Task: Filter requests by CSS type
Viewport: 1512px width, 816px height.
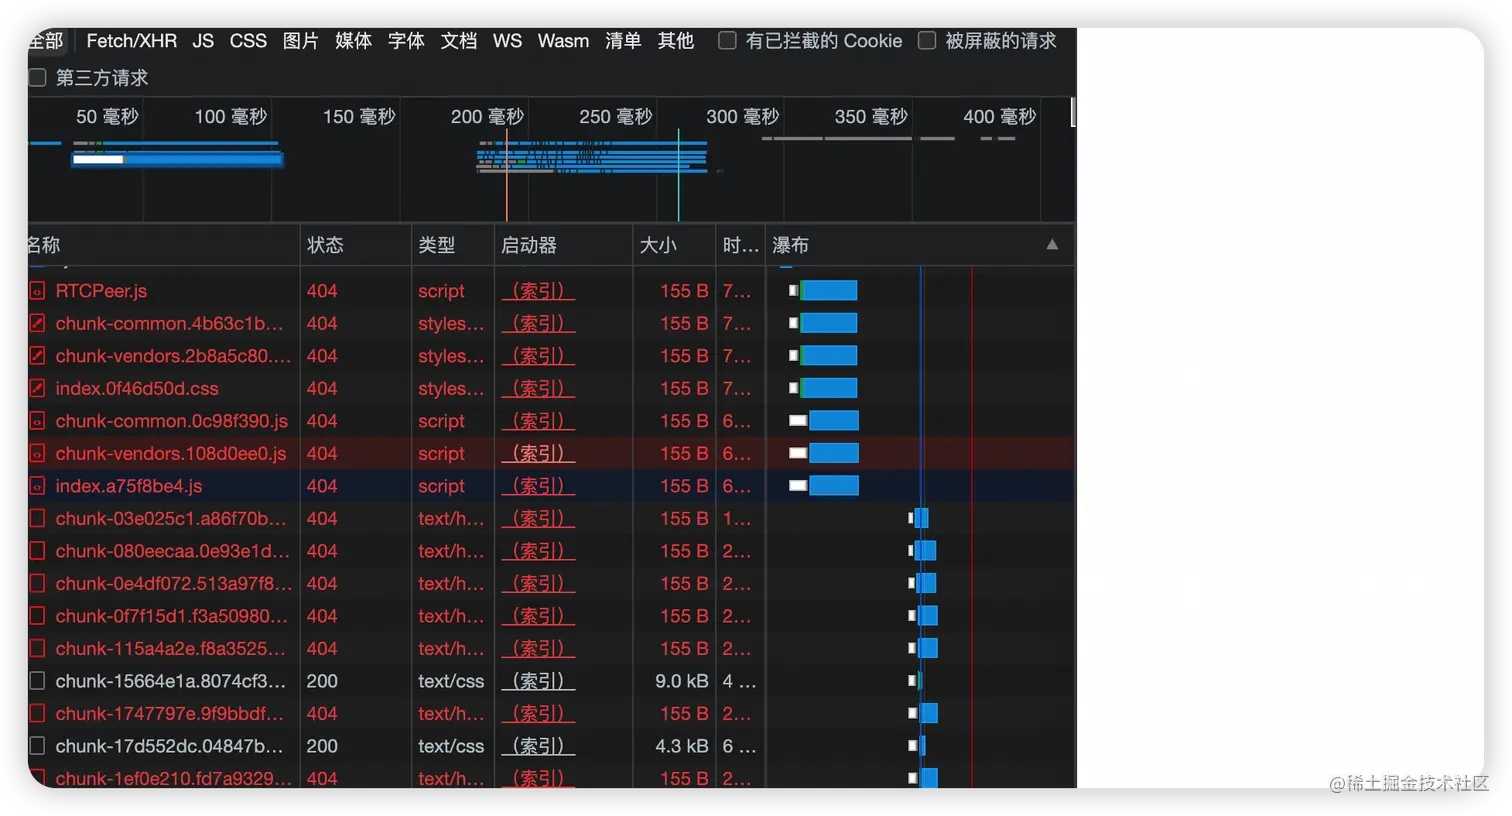Action: coord(248,41)
